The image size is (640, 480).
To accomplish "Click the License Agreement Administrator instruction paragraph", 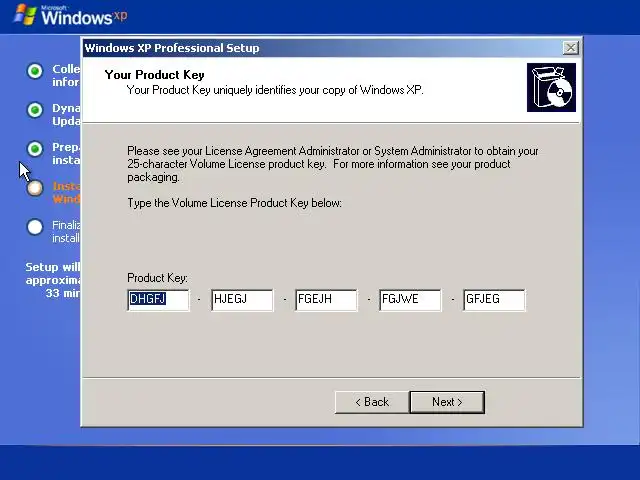I will tap(333, 164).
